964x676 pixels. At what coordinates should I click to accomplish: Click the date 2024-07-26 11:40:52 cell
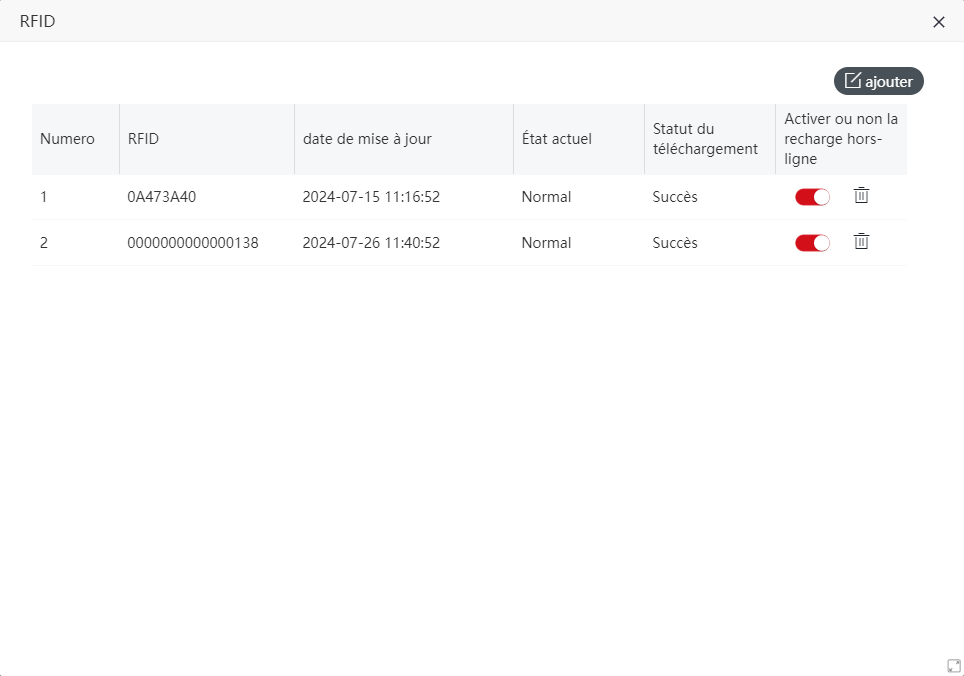click(371, 243)
